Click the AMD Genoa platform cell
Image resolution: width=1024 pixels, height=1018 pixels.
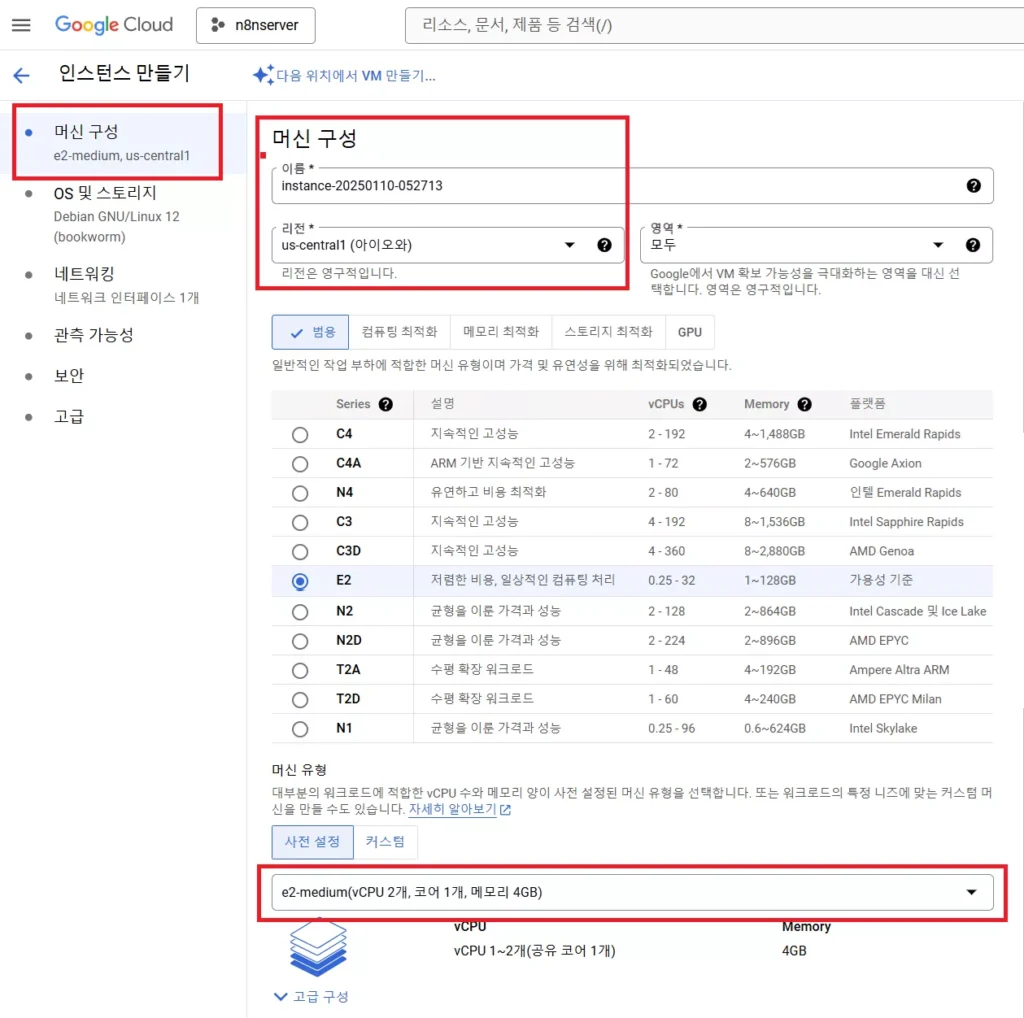tap(881, 551)
